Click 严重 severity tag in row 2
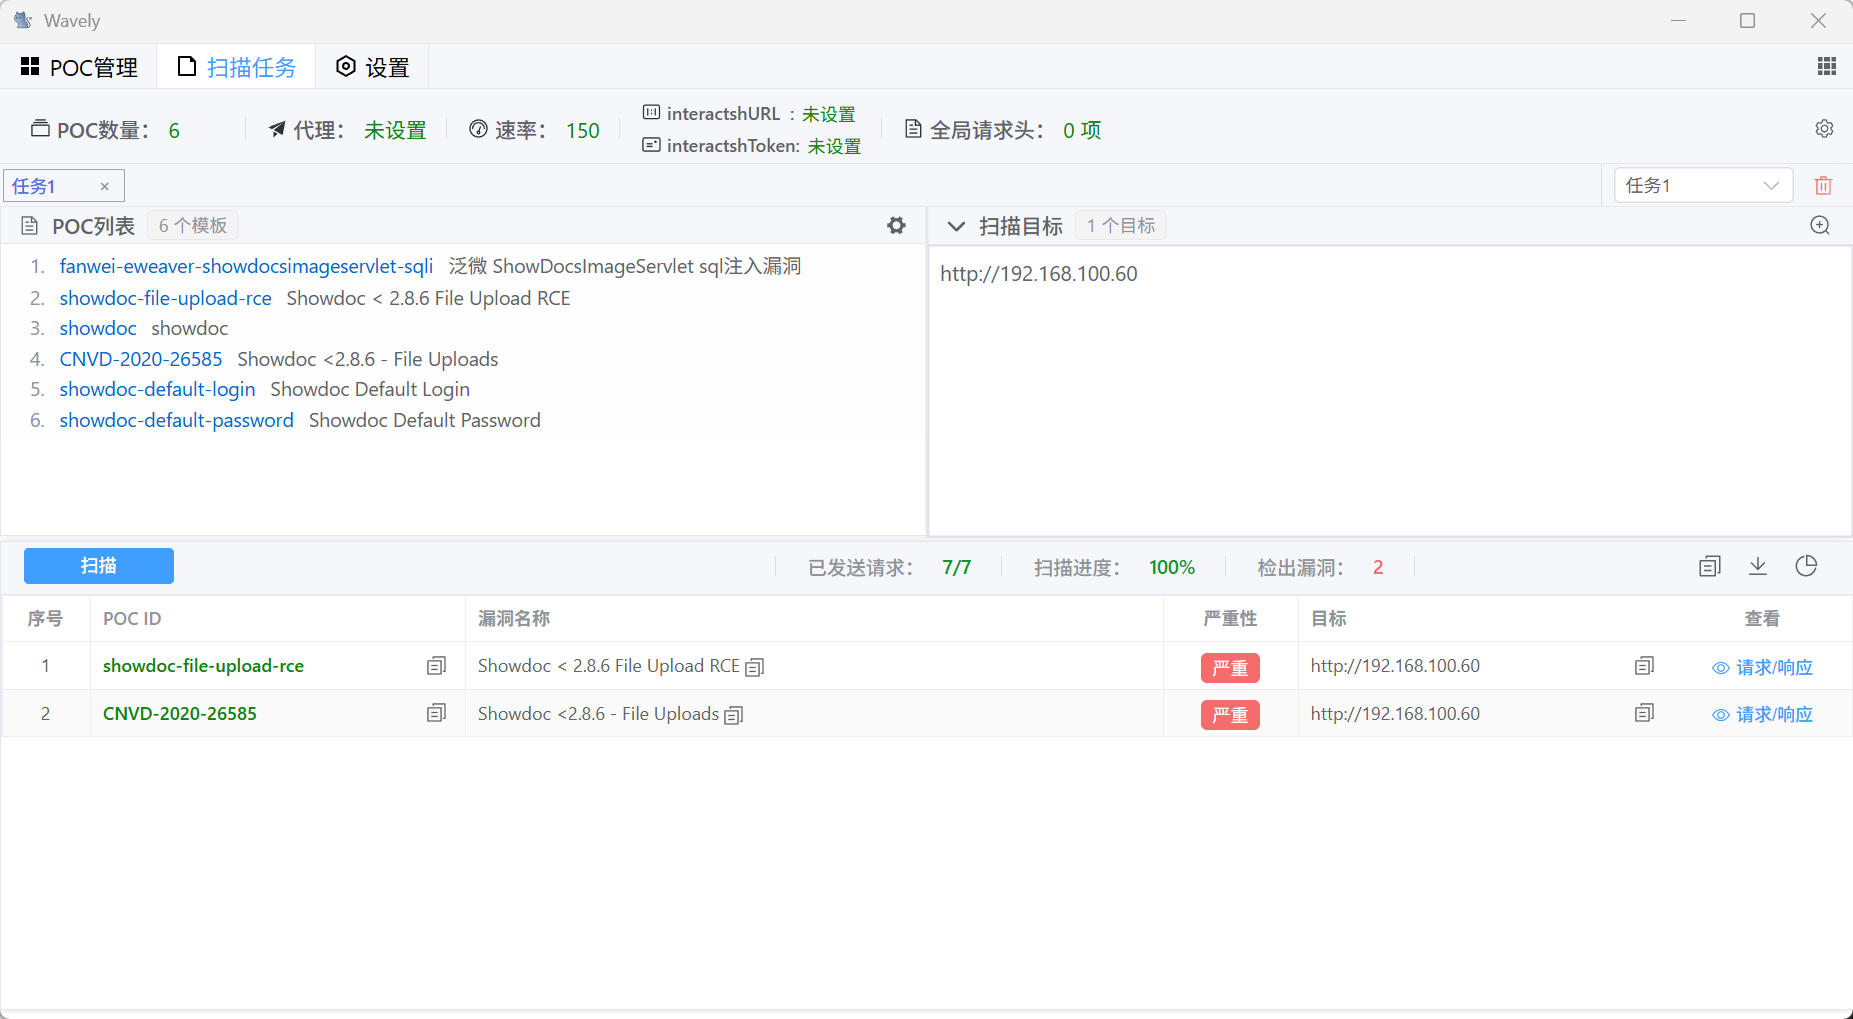1853x1019 pixels. (x=1230, y=715)
